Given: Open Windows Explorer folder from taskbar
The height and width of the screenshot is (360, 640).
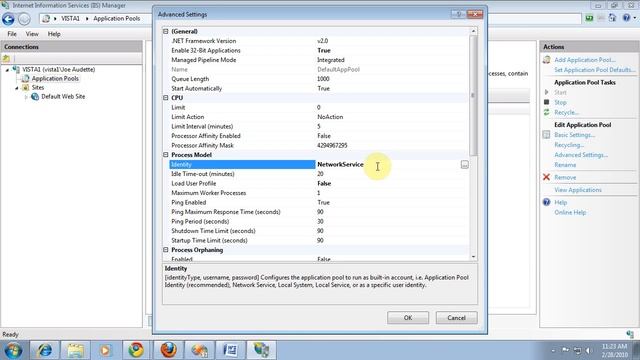Looking at the screenshot, I should [75, 350].
